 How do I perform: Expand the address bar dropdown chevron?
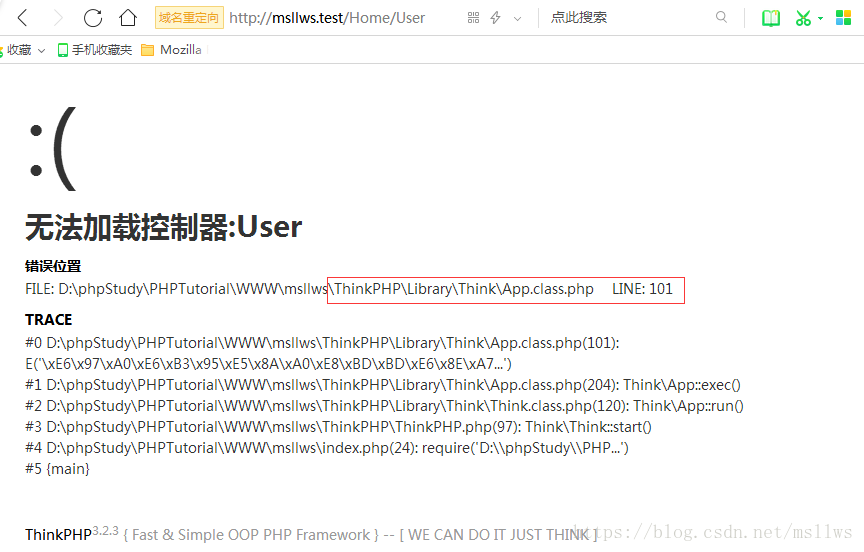point(517,18)
